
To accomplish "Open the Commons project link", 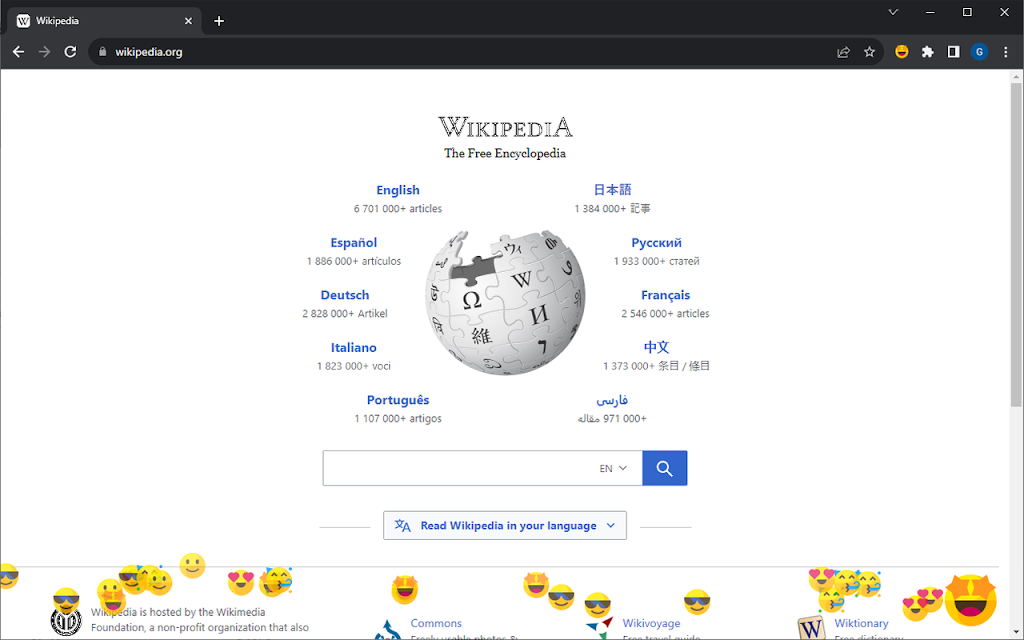I will [x=436, y=623].
